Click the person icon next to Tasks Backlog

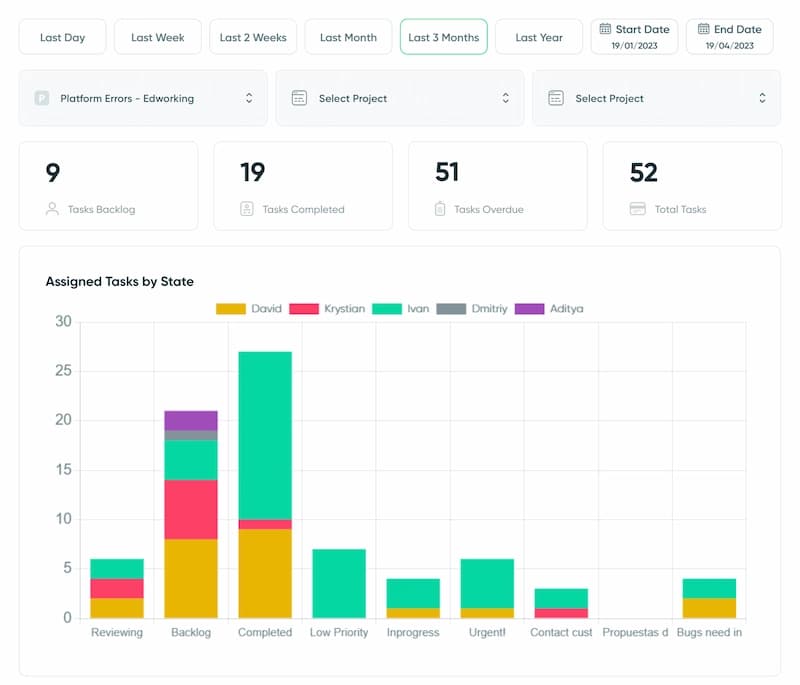click(52, 209)
